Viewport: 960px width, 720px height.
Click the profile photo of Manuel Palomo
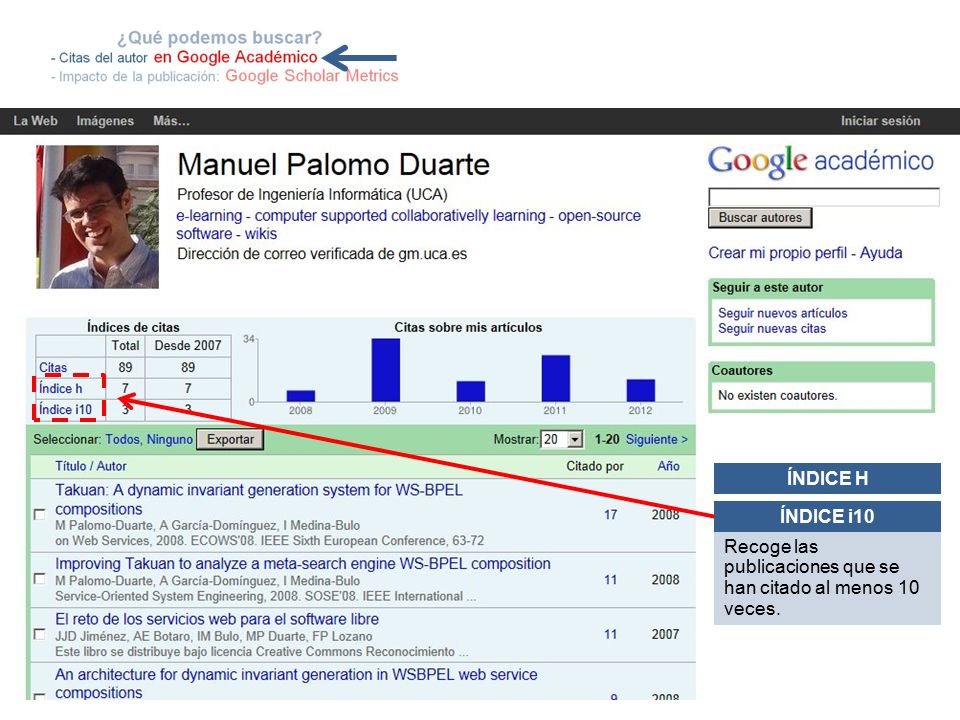click(97, 217)
